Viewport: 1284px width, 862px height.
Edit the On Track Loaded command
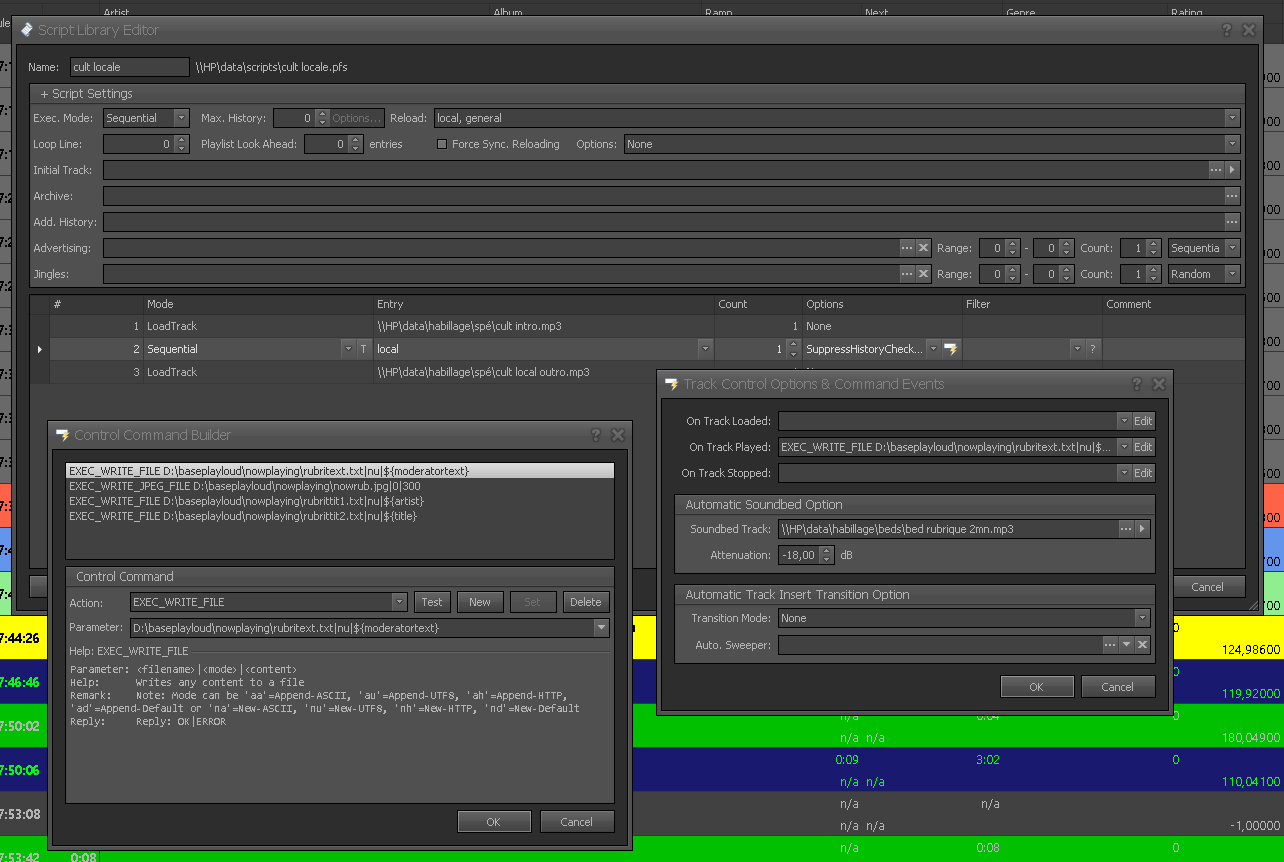click(1143, 421)
